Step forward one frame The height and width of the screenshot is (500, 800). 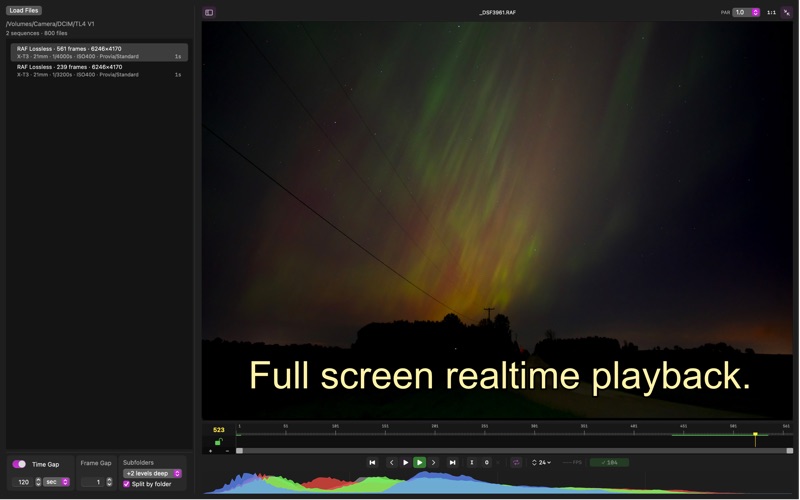point(434,462)
